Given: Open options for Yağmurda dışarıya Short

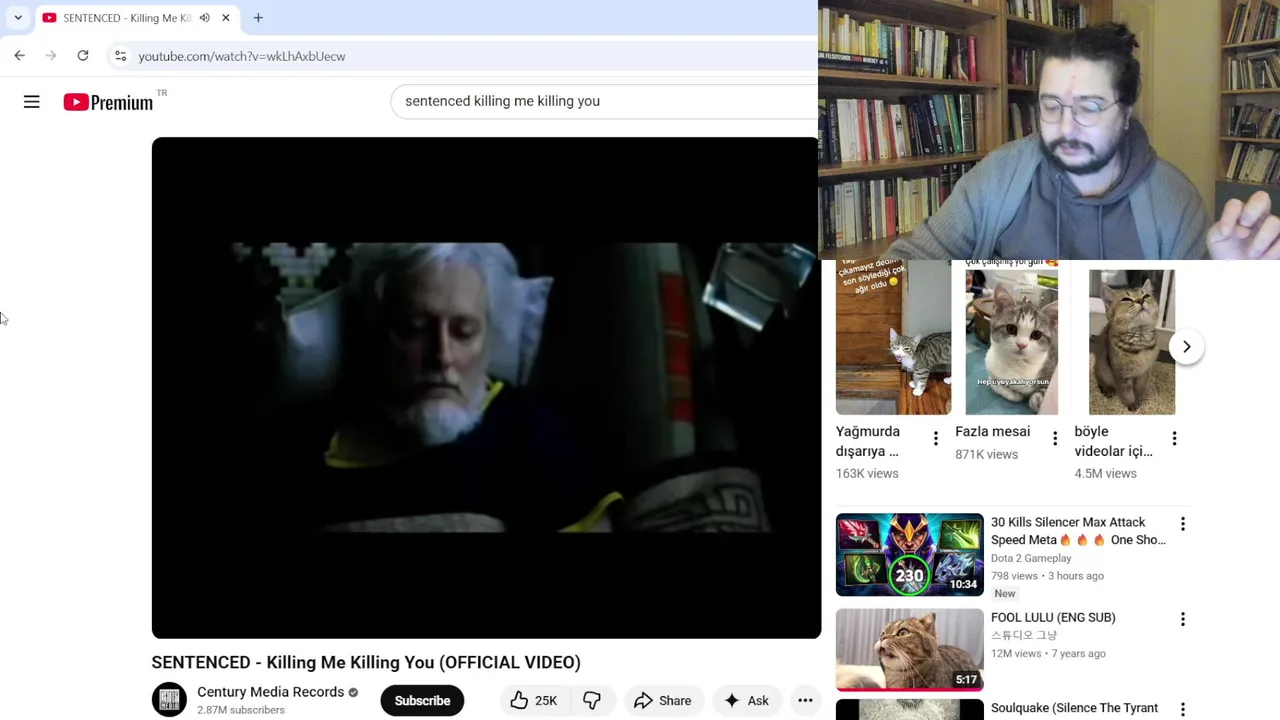Looking at the screenshot, I should 935,439.
